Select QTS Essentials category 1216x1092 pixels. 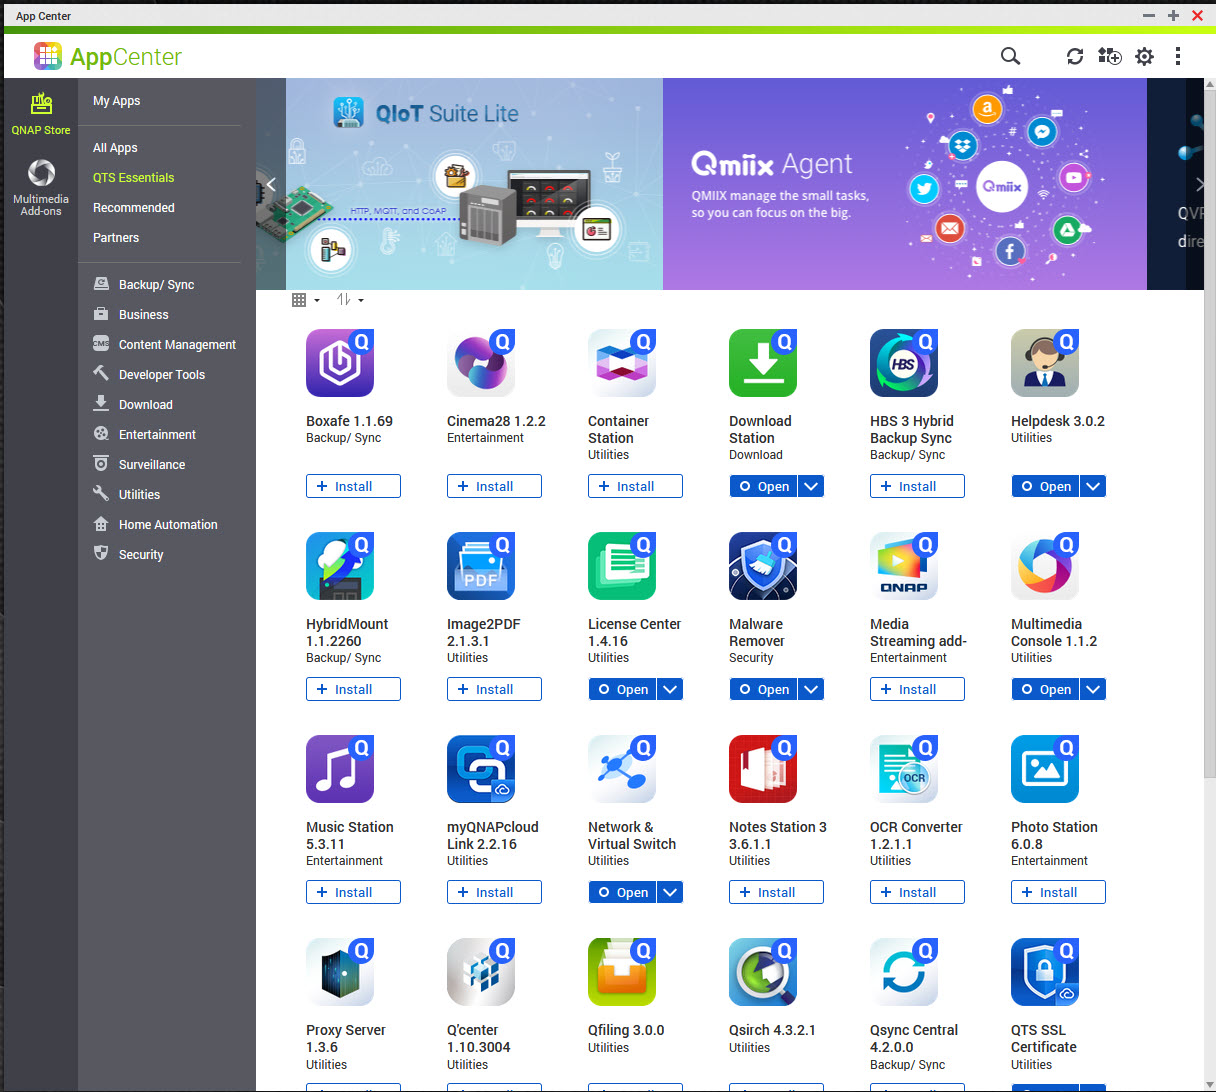point(133,178)
